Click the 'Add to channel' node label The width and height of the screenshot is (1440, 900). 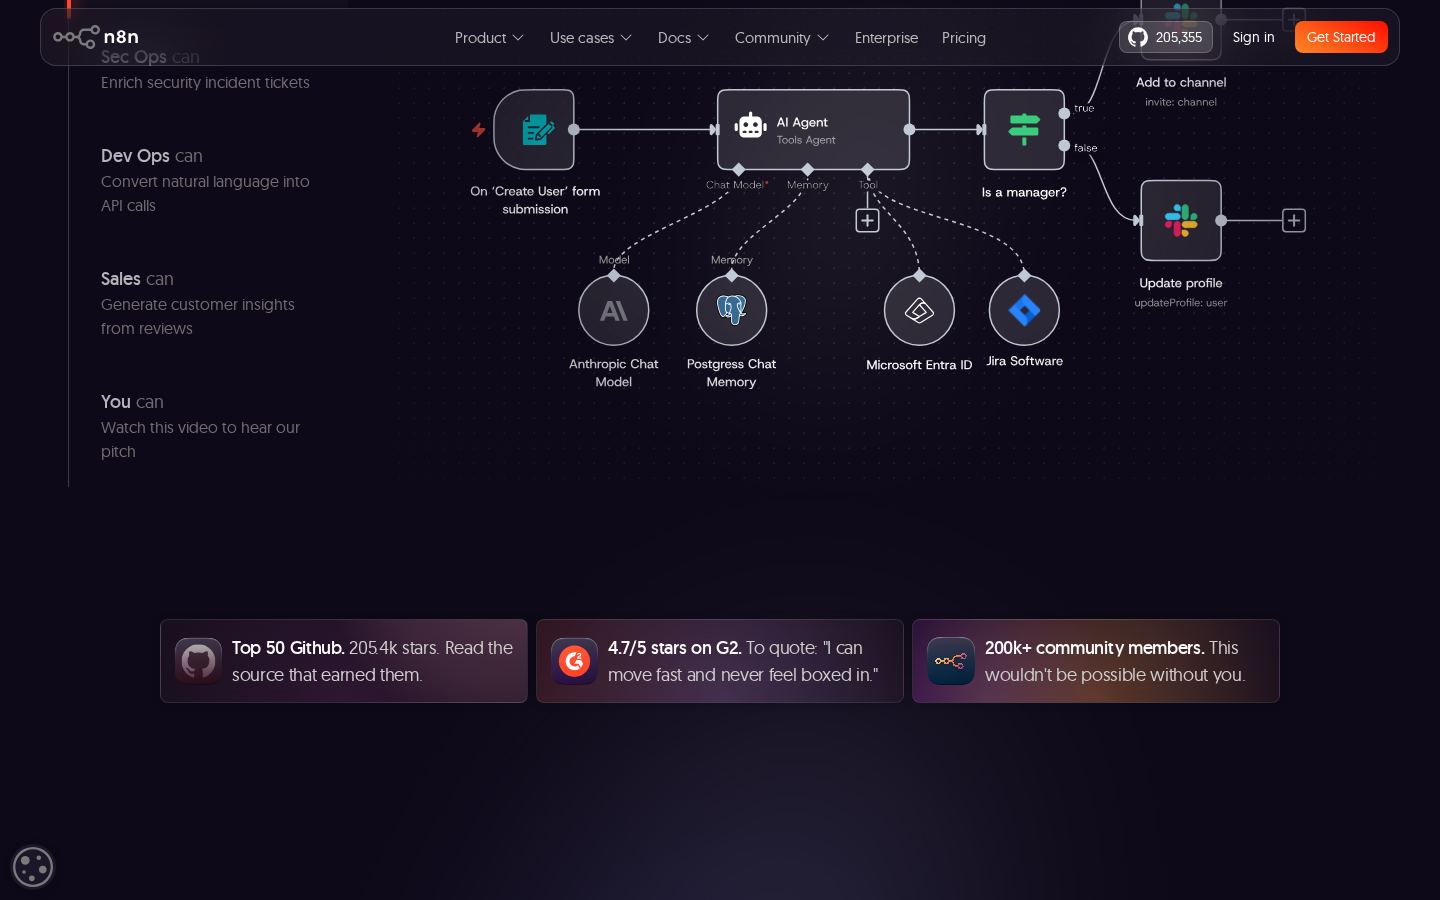(x=1181, y=82)
